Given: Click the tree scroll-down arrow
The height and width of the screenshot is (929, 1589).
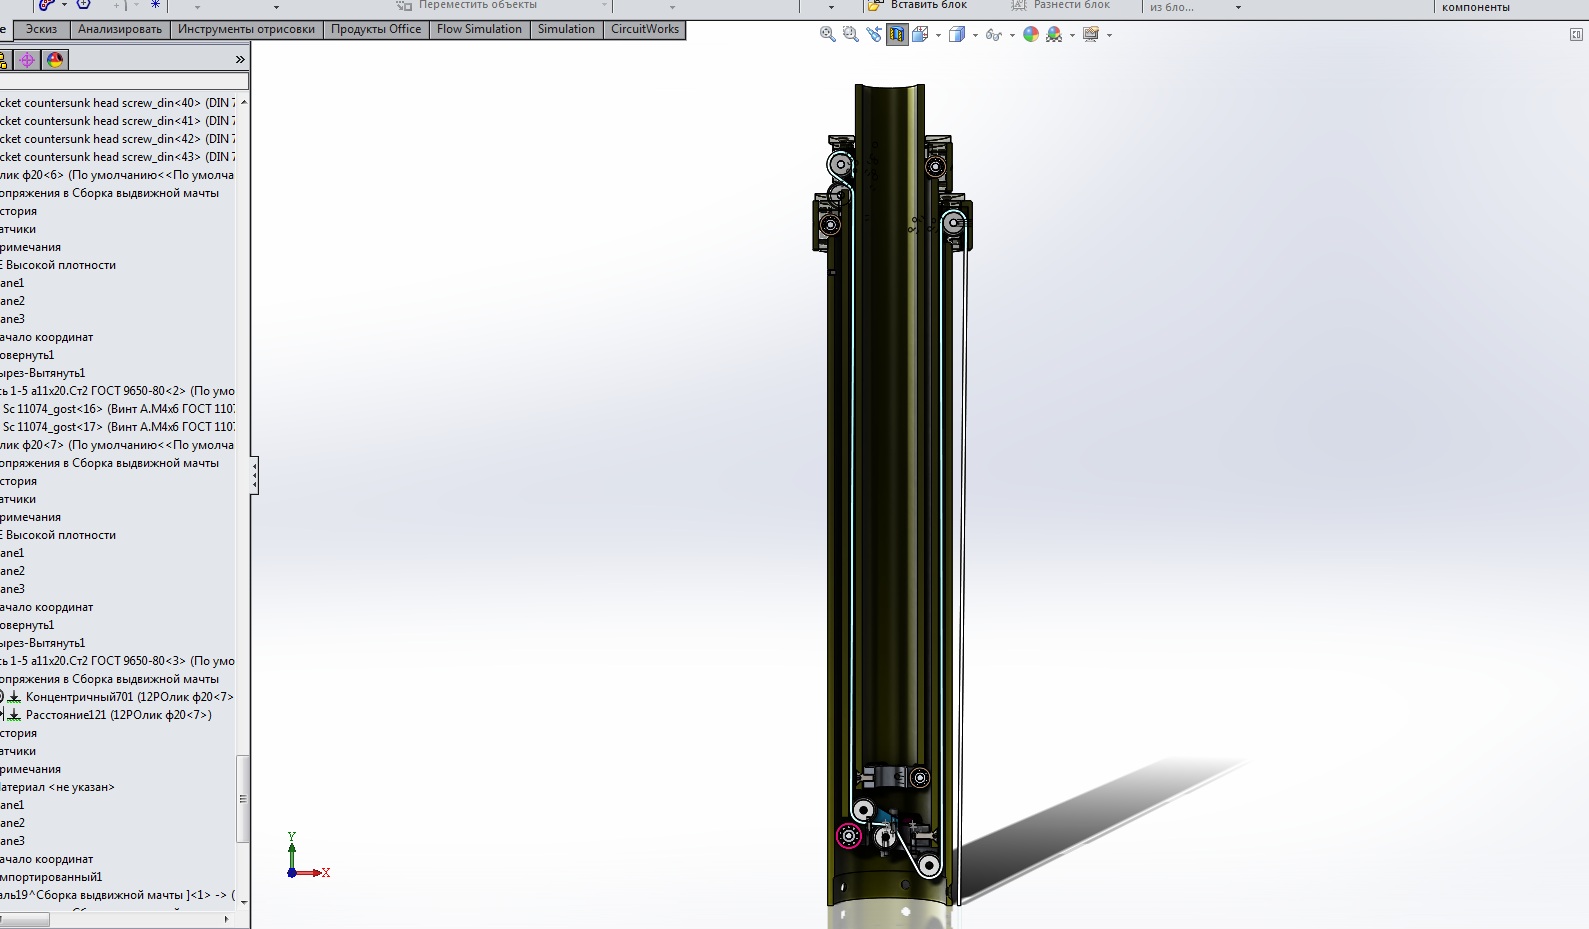Looking at the screenshot, I should (x=243, y=902).
